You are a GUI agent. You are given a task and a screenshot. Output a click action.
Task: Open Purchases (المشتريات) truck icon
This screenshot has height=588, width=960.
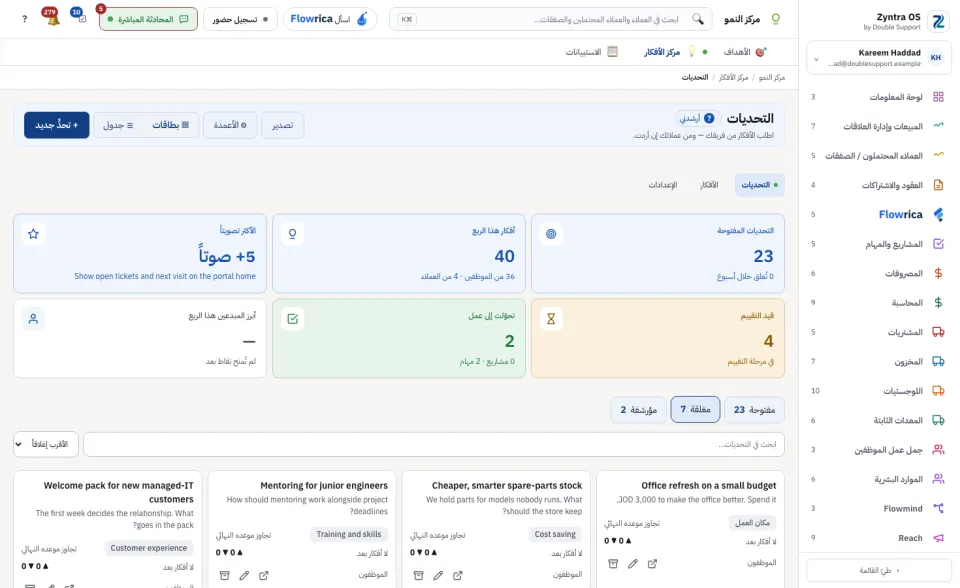(938, 332)
